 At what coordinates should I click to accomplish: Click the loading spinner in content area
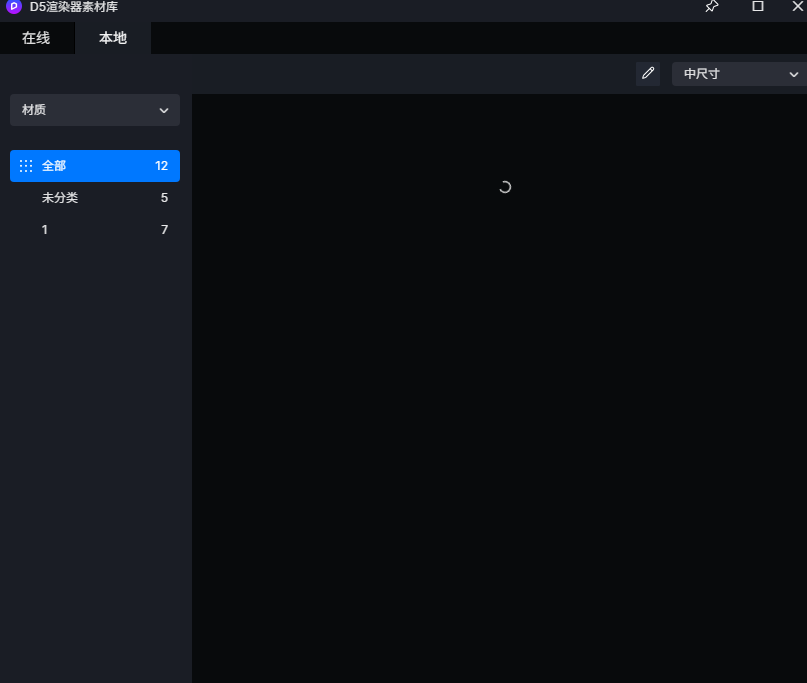(x=505, y=187)
